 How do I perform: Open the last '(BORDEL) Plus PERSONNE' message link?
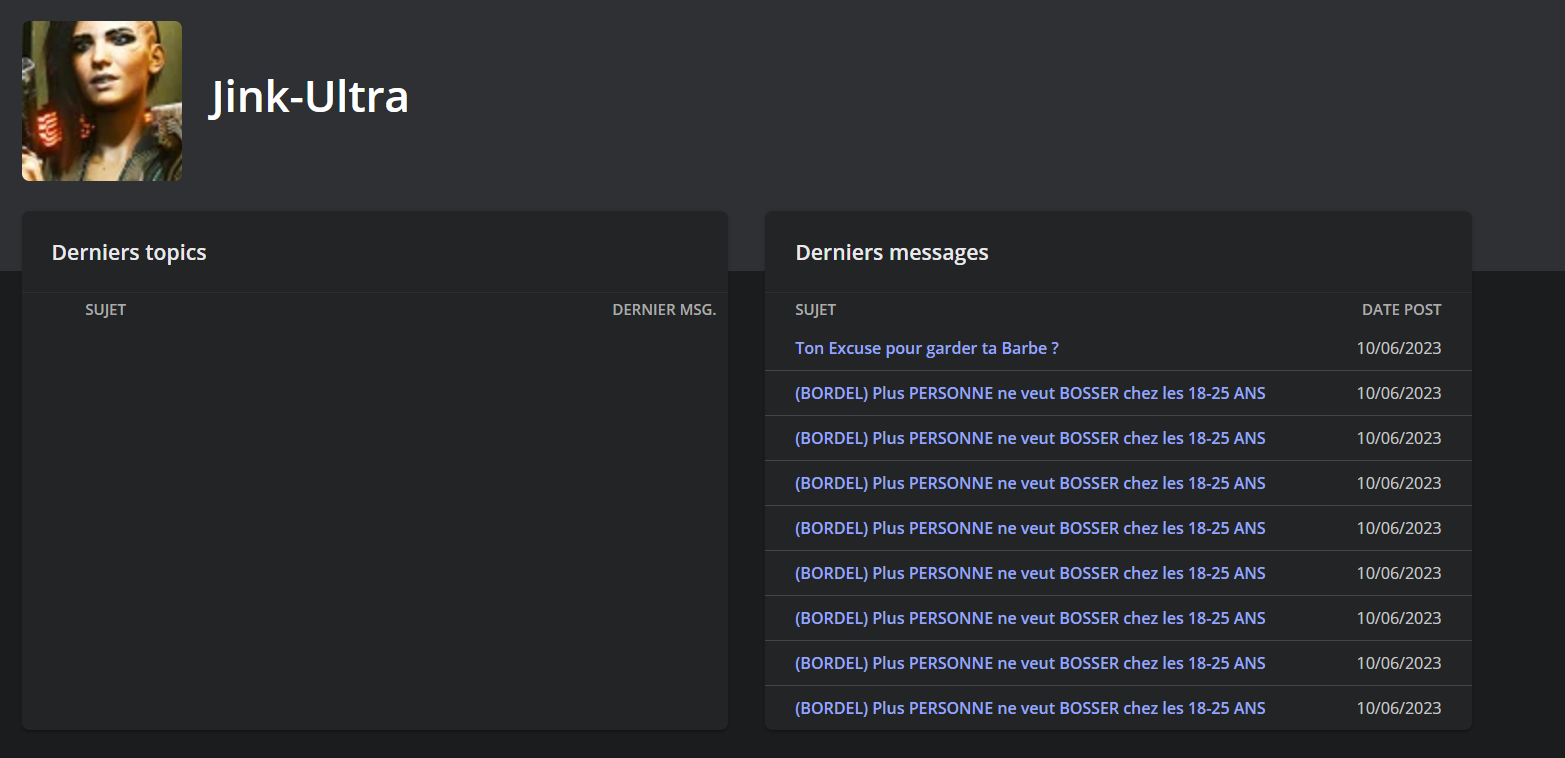pyautogui.click(x=1029, y=708)
